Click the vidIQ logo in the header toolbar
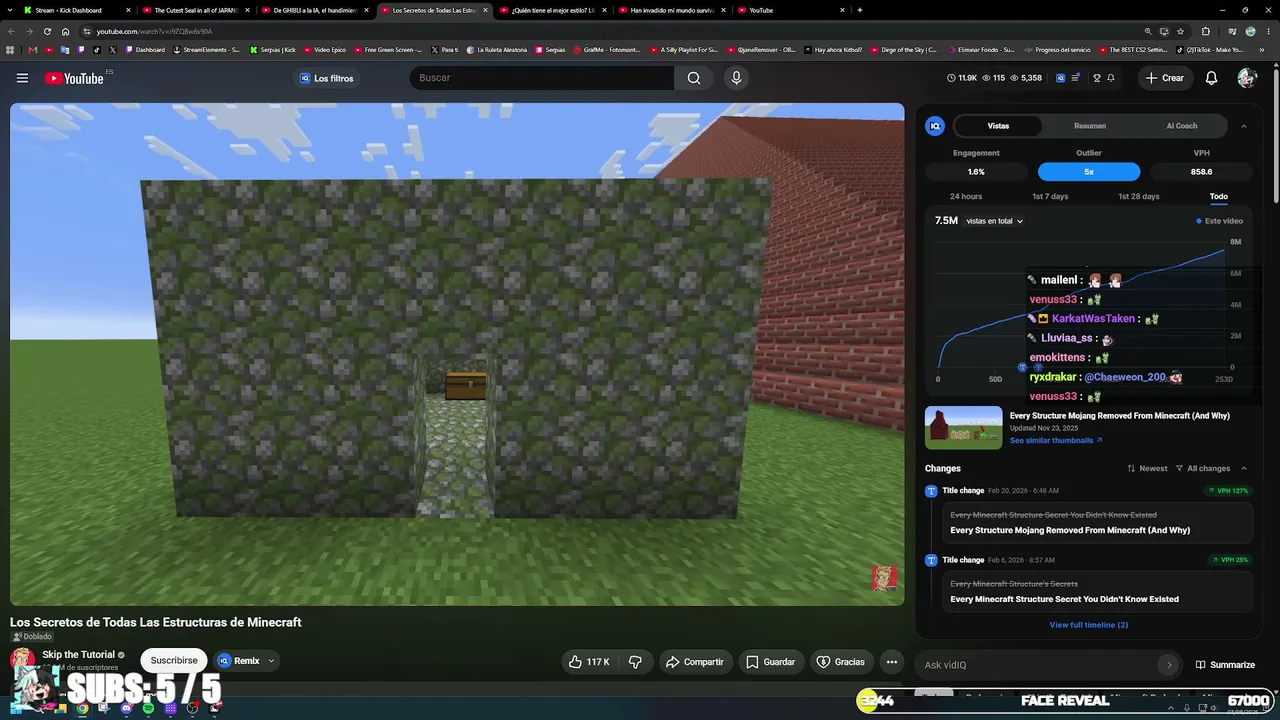 tap(1061, 78)
